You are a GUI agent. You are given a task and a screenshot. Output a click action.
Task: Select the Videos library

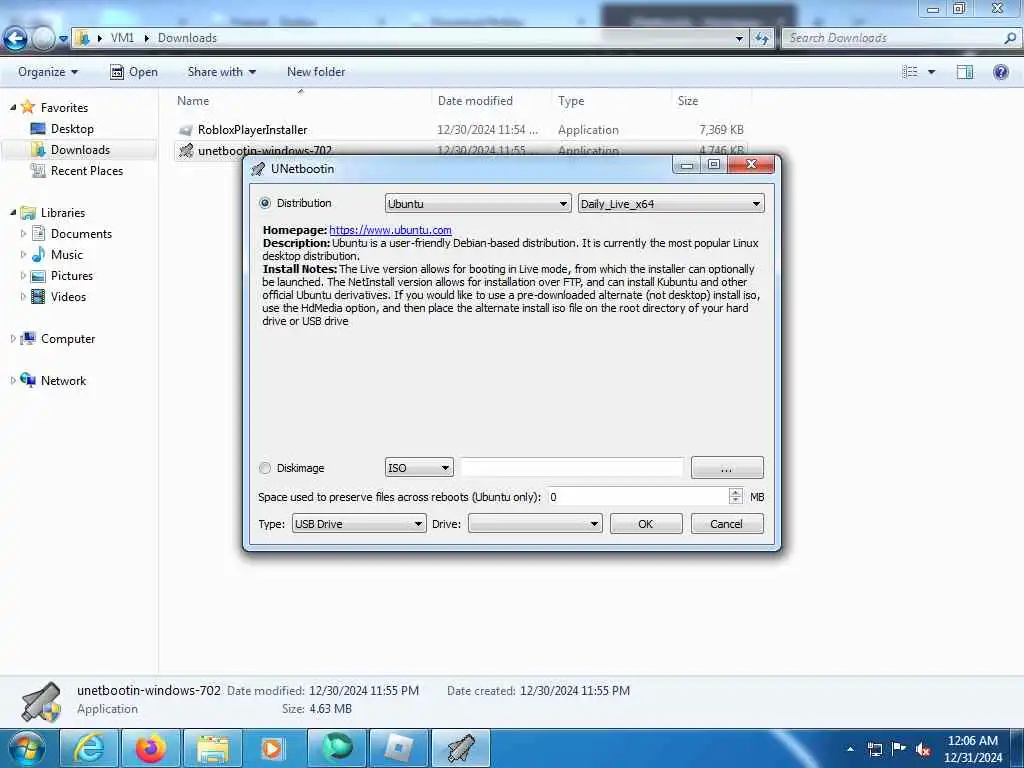pyautogui.click(x=68, y=296)
